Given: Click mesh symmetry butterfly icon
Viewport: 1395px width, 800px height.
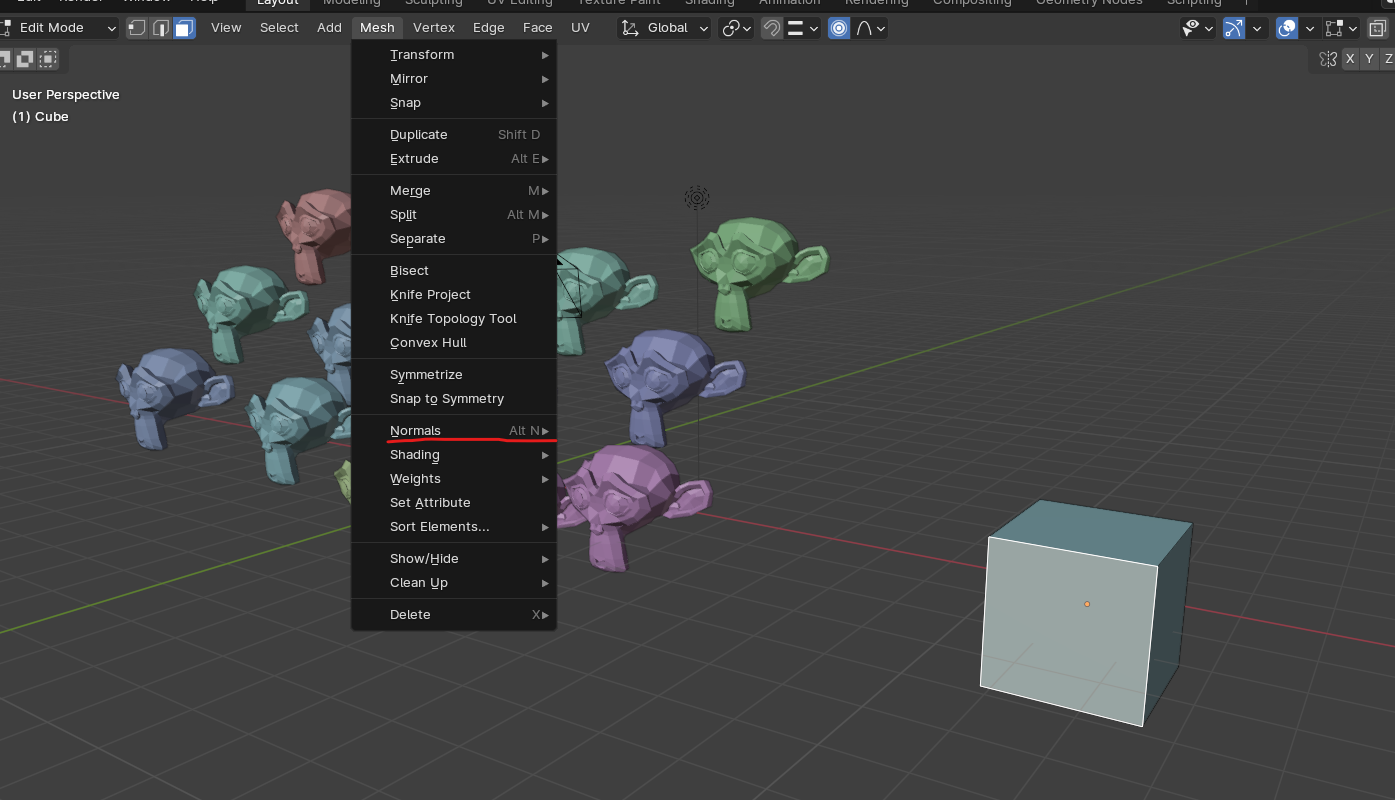Looking at the screenshot, I should tap(1327, 59).
